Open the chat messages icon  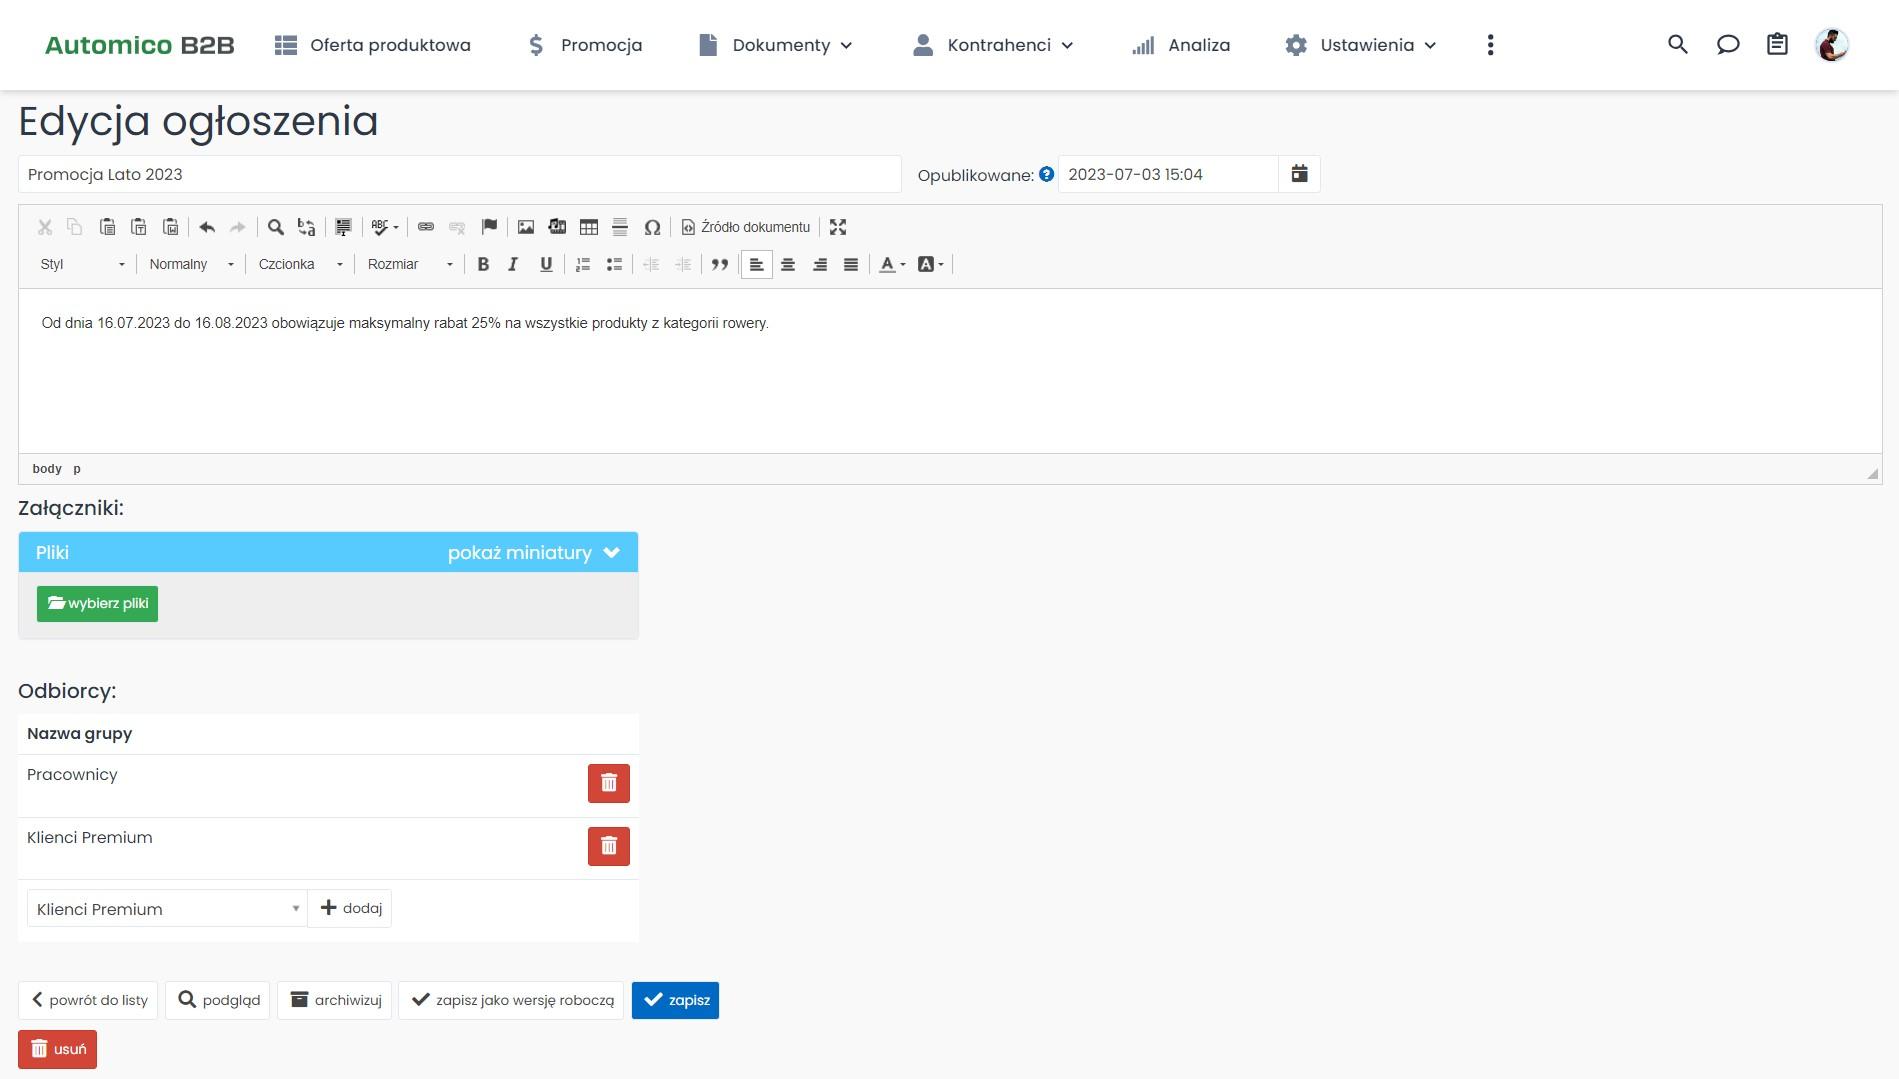tap(1727, 45)
